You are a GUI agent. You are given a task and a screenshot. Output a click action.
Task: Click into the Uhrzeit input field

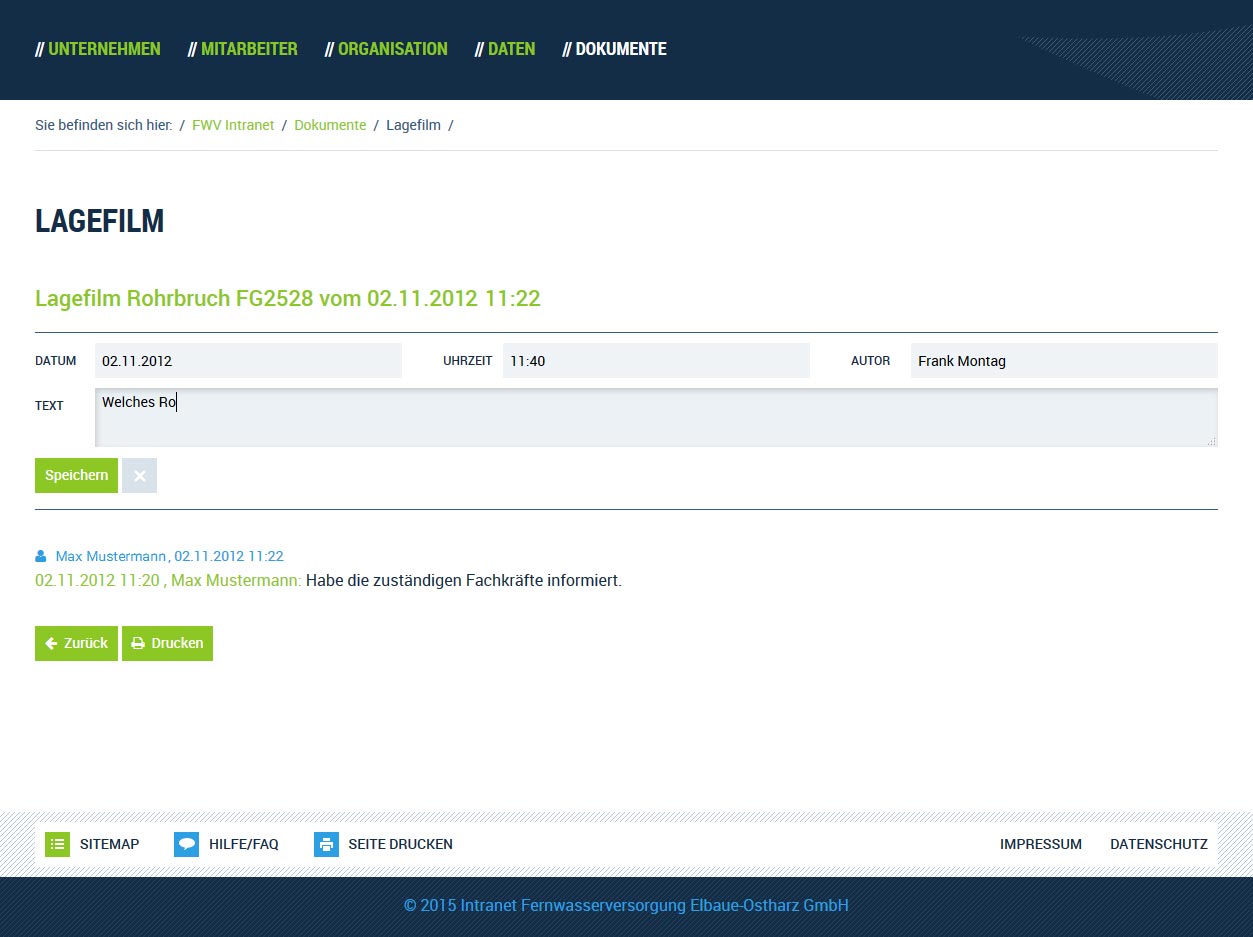click(656, 361)
